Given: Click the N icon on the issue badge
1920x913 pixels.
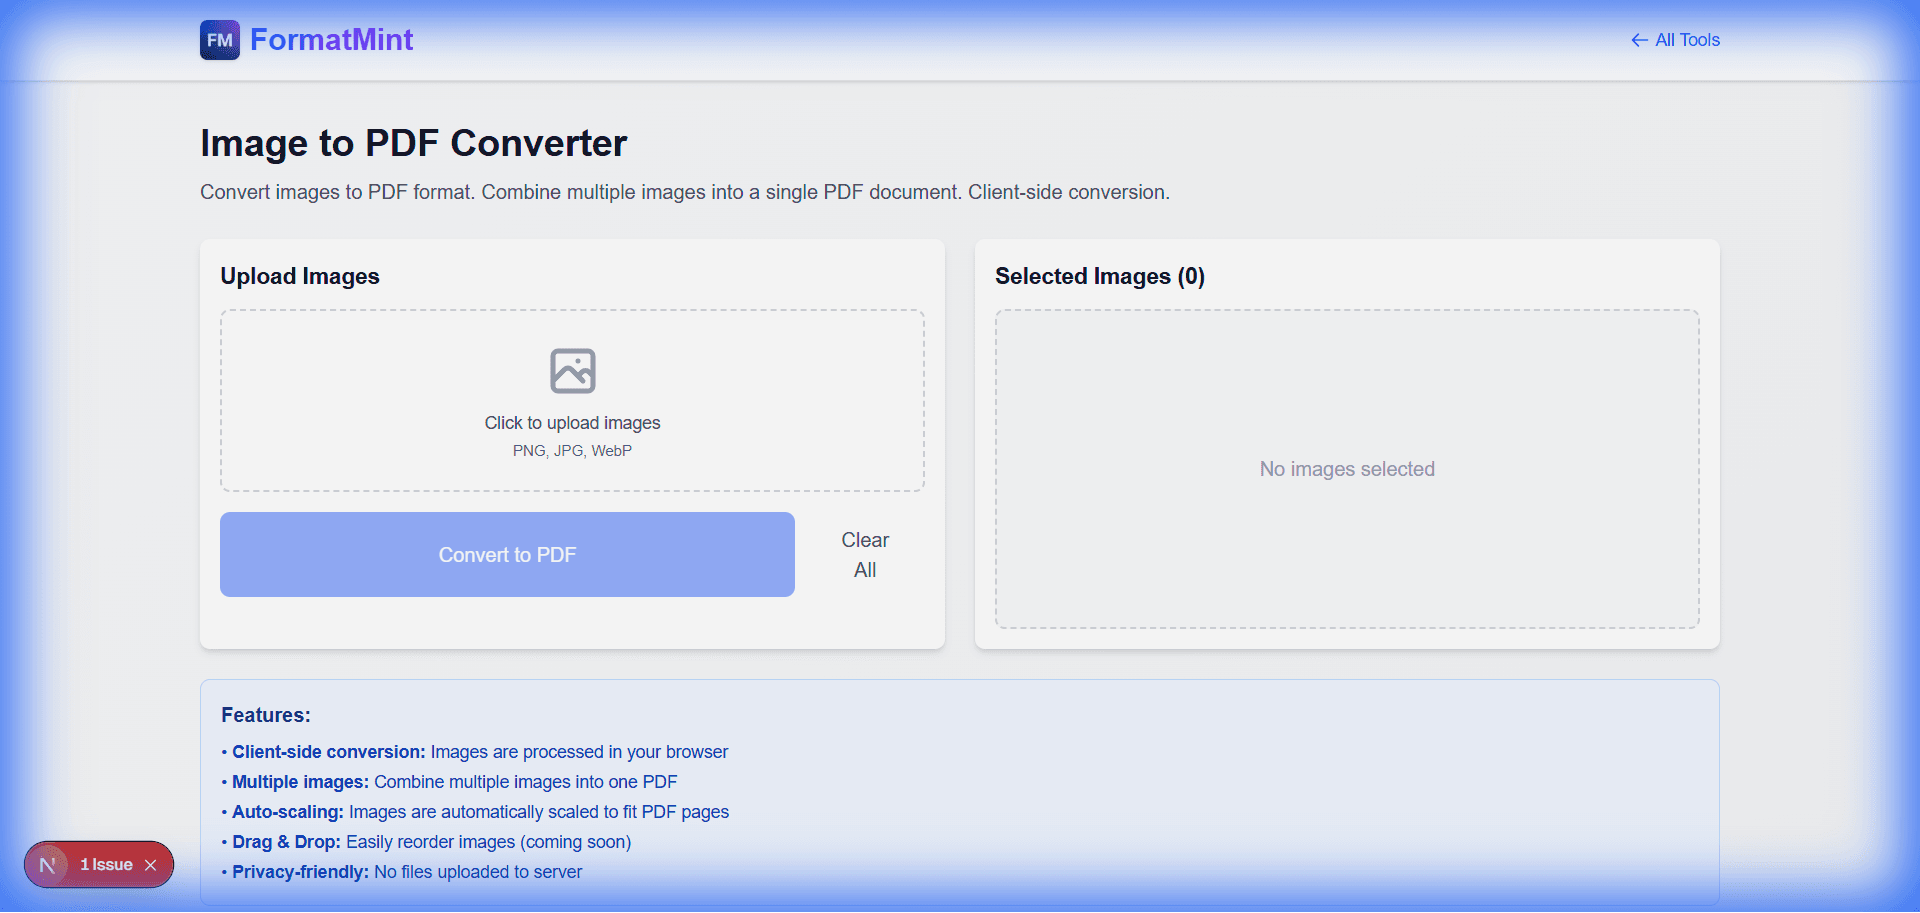Looking at the screenshot, I should [46, 864].
